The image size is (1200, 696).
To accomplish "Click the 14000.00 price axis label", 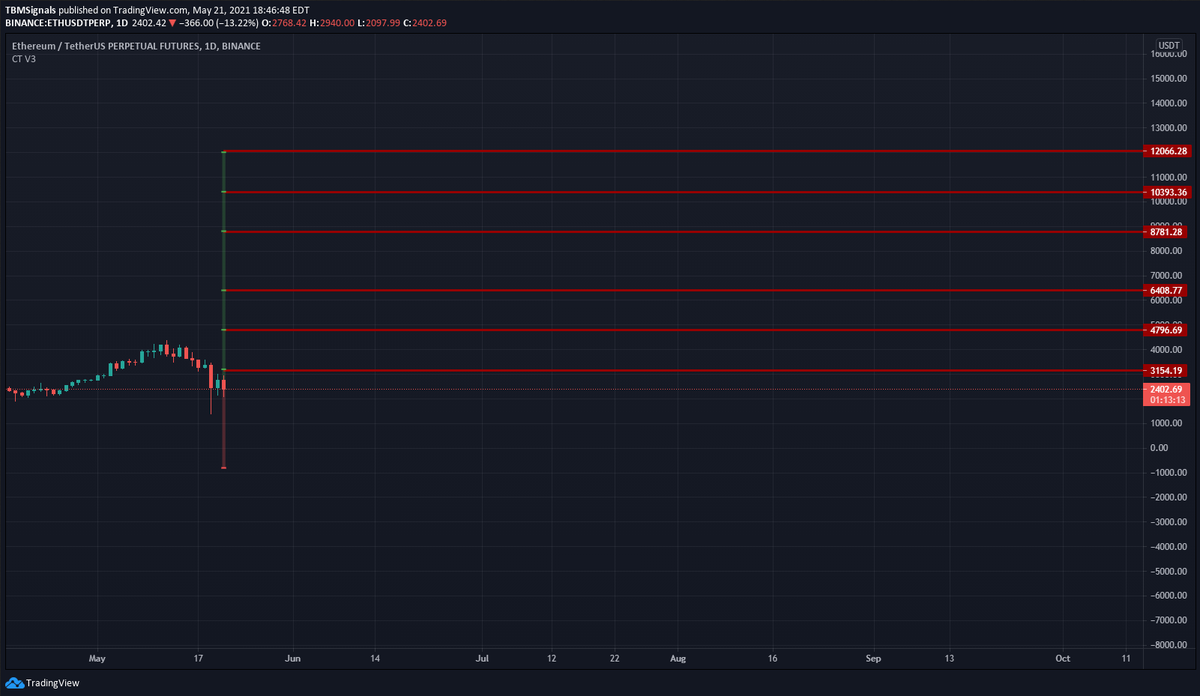I will [1168, 103].
